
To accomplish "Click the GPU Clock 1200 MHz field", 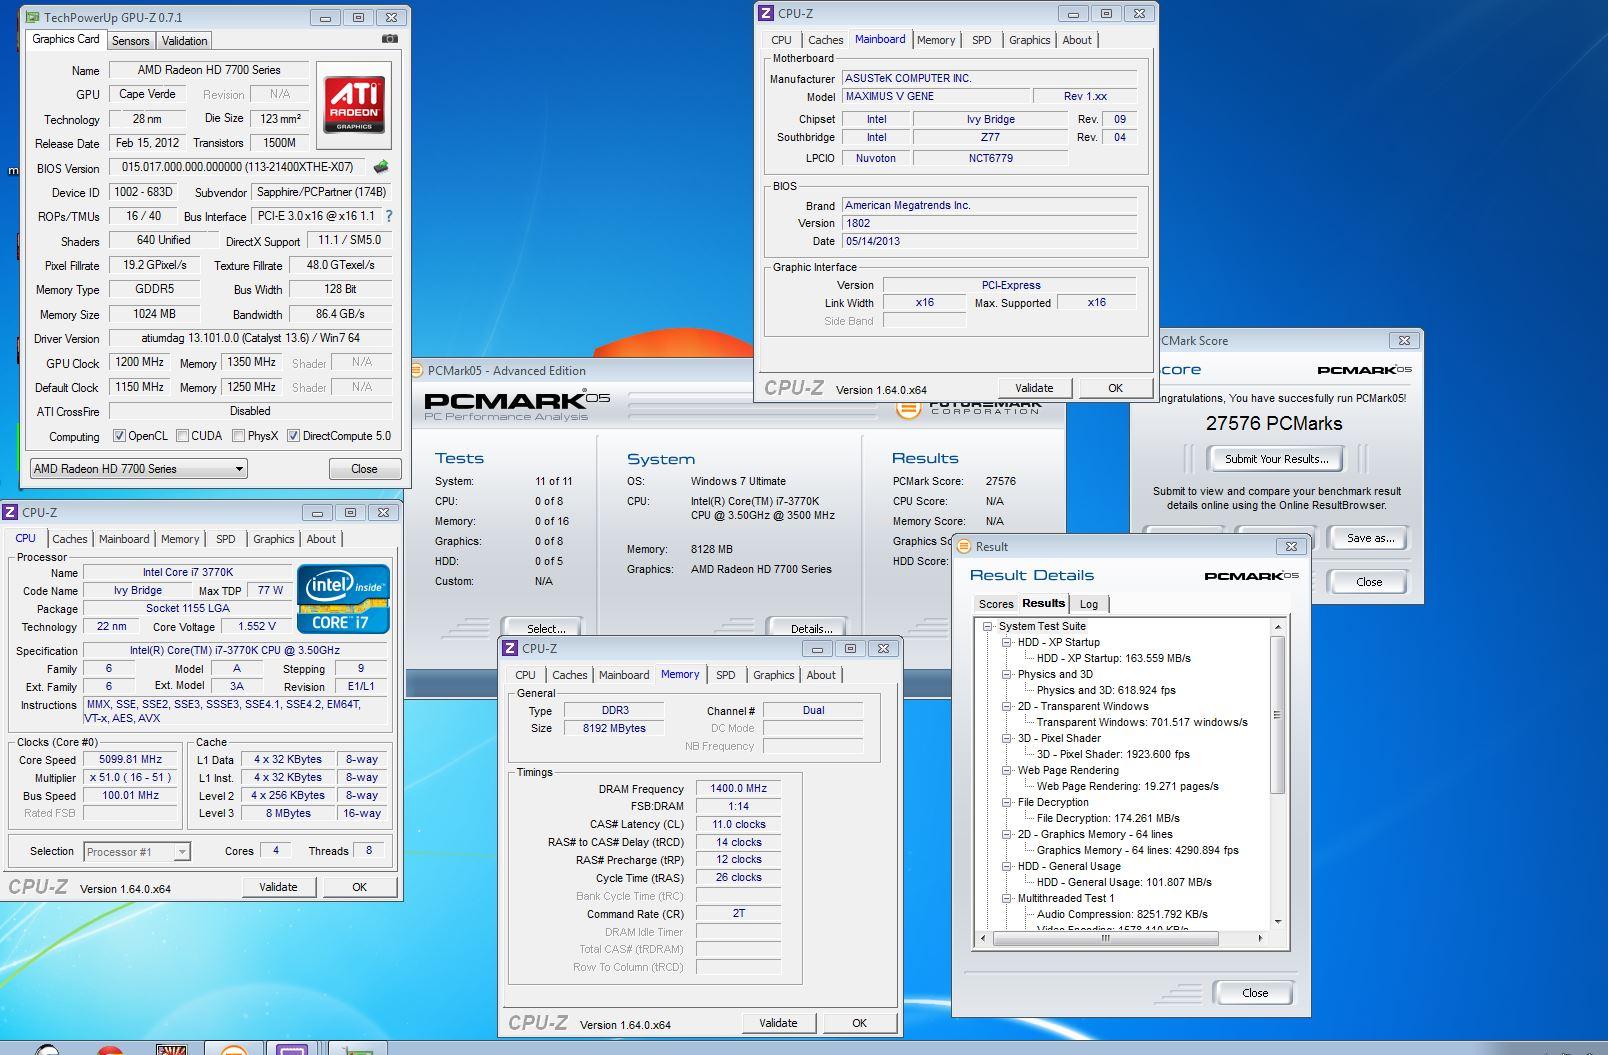I will [139, 362].
